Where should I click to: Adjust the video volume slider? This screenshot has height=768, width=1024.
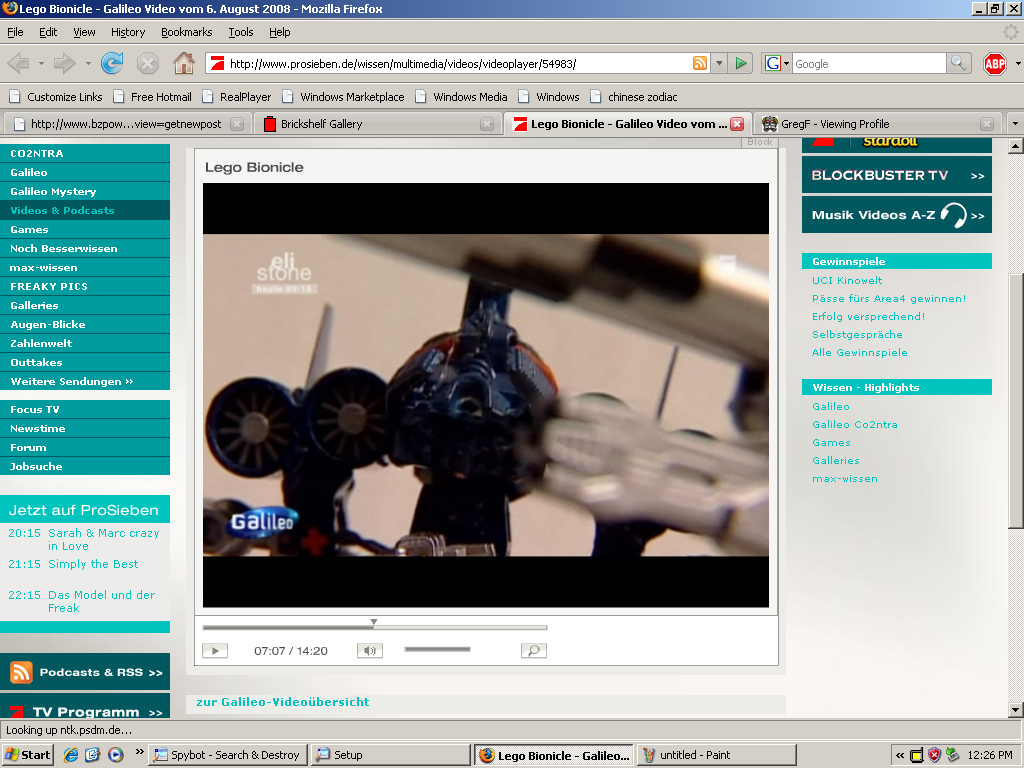click(438, 649)
